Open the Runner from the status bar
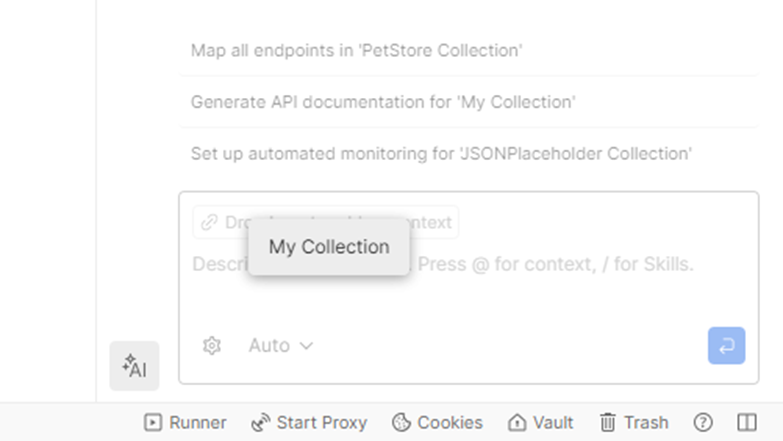Image resolution: width=783 pixels, height=441 pixels. (x=185, y=423)
